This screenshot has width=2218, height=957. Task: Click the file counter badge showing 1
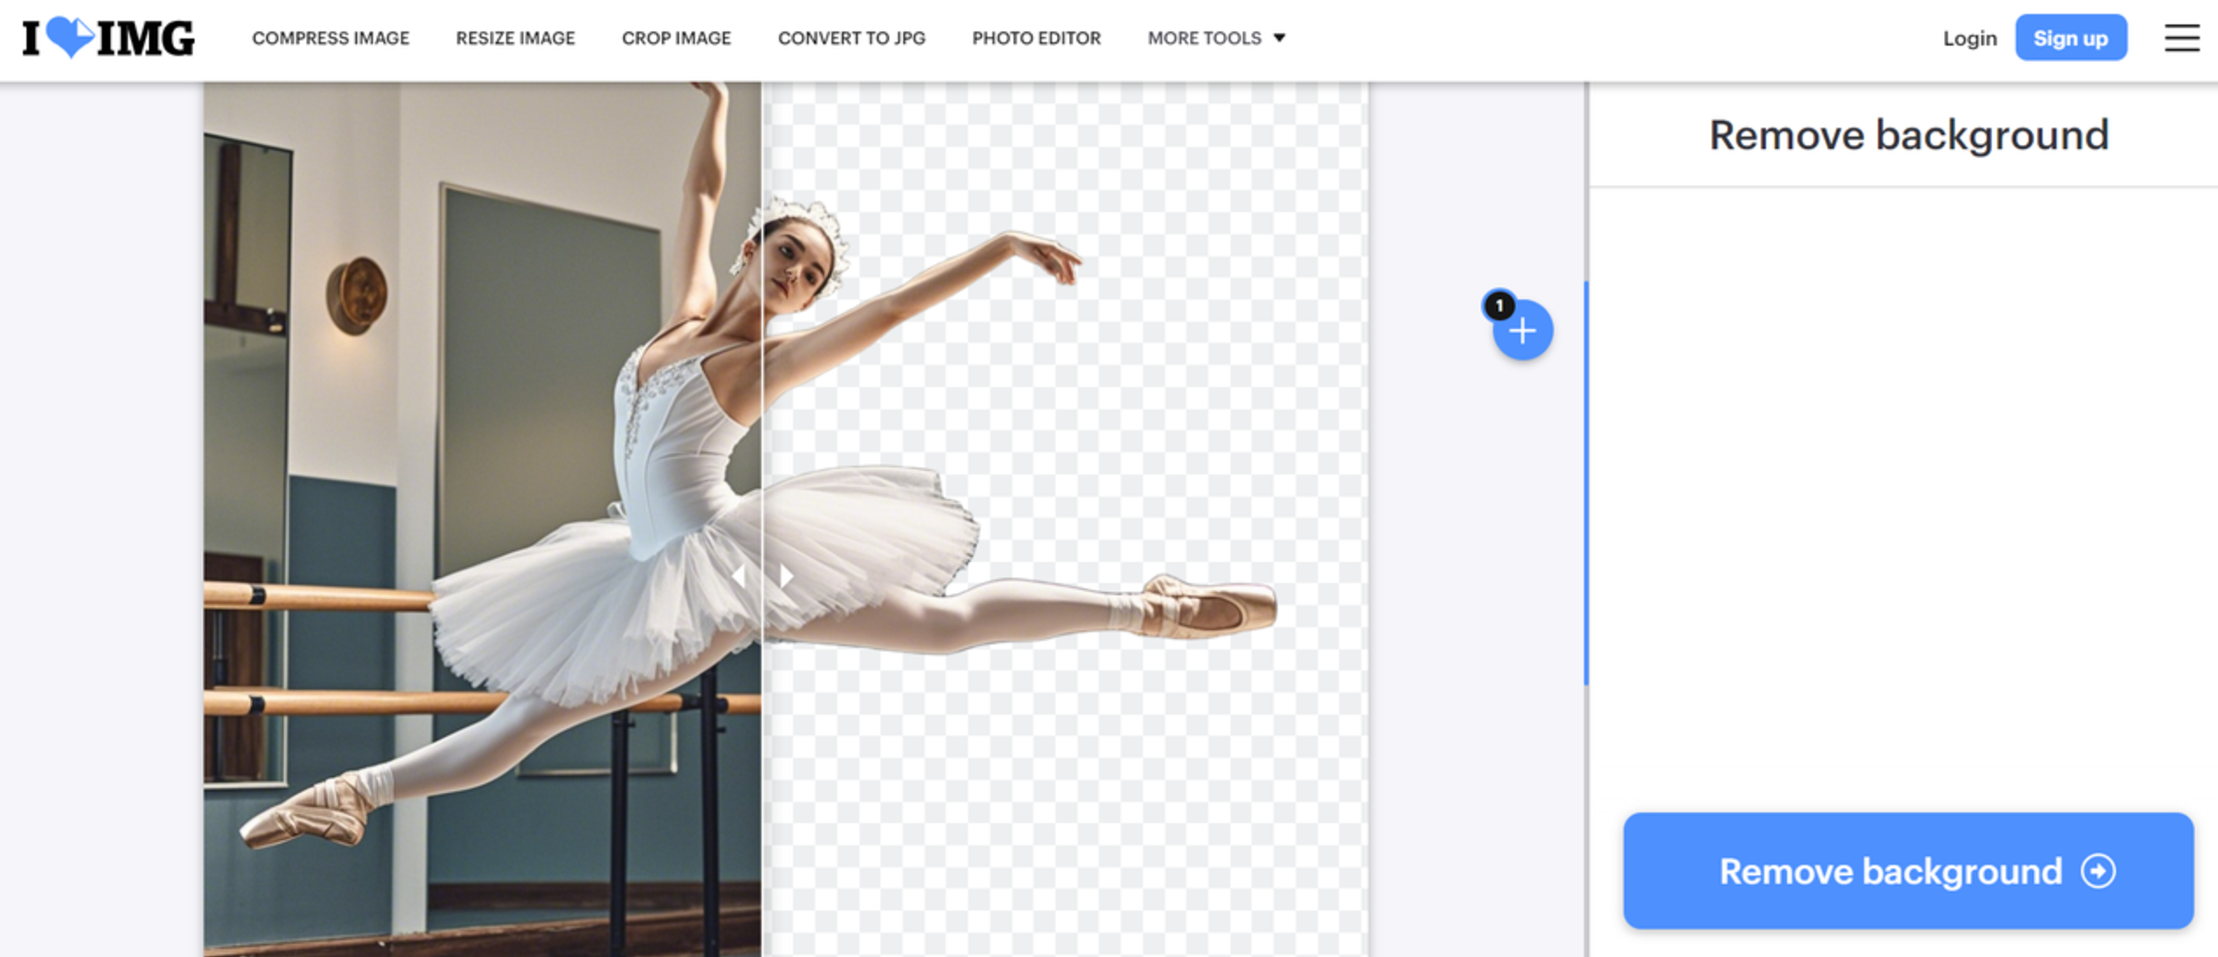pos(1498,306)
